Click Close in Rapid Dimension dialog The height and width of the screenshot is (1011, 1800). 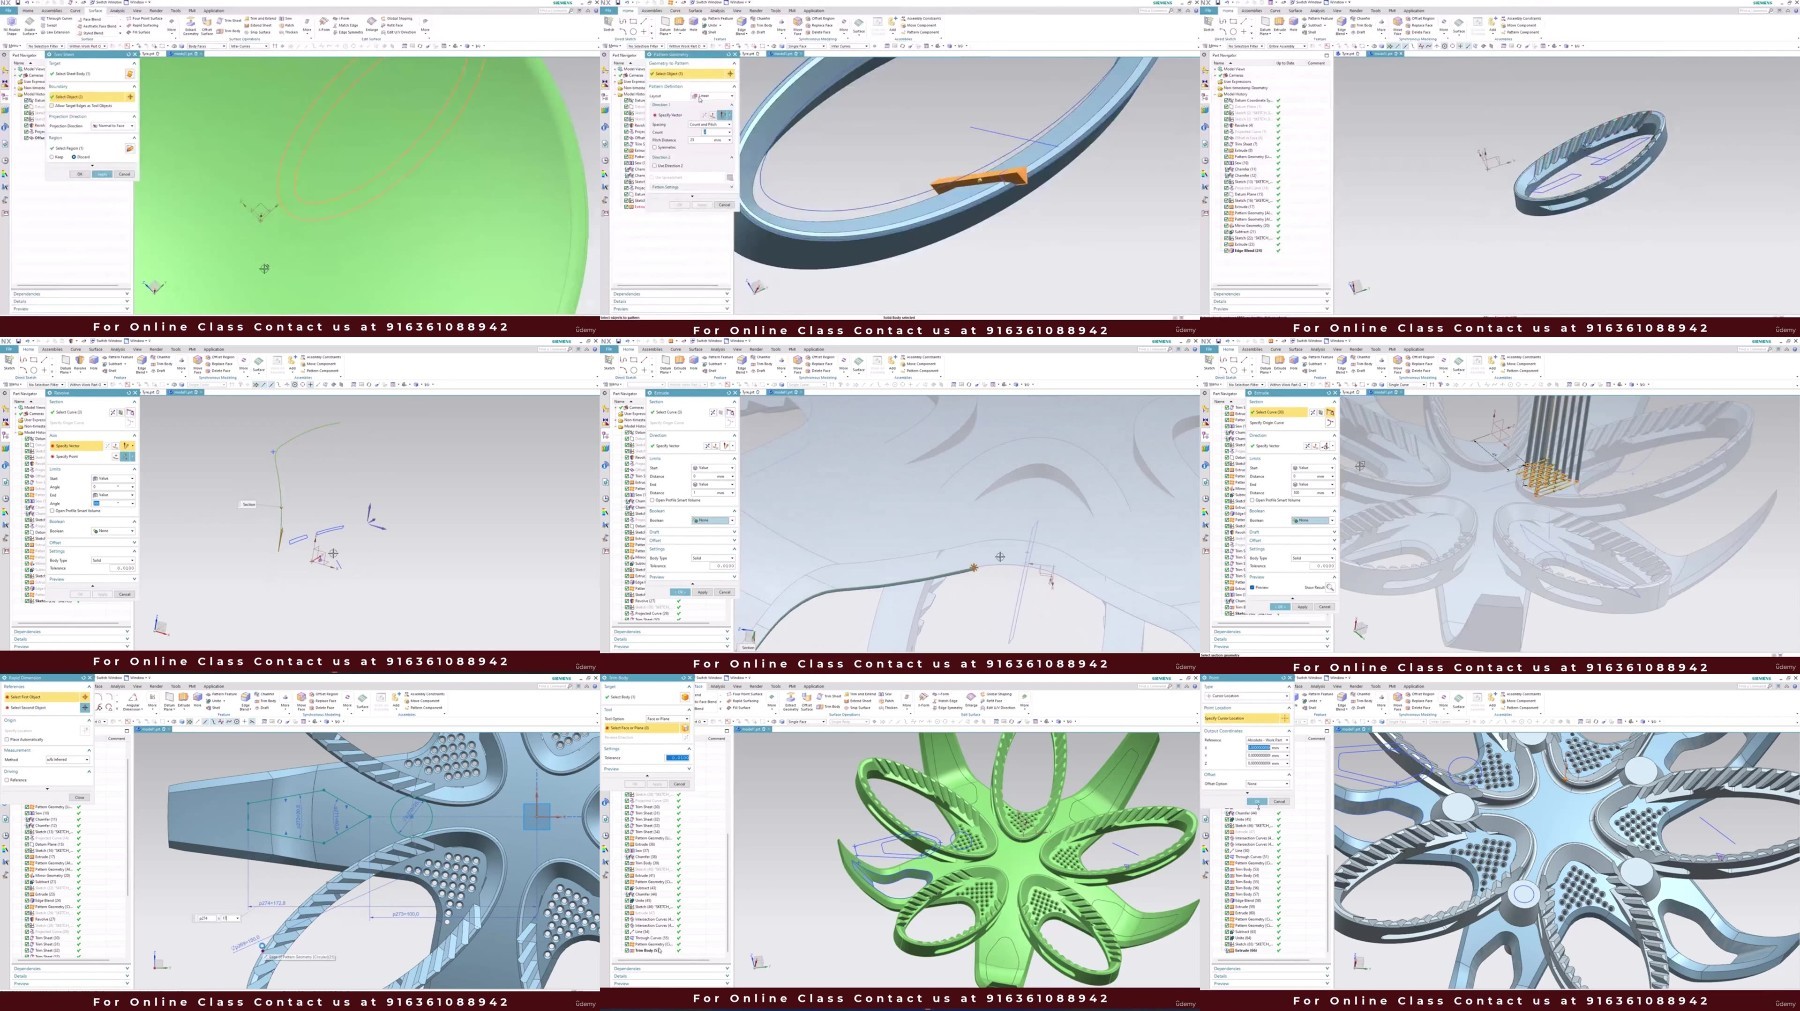[79, 797]
